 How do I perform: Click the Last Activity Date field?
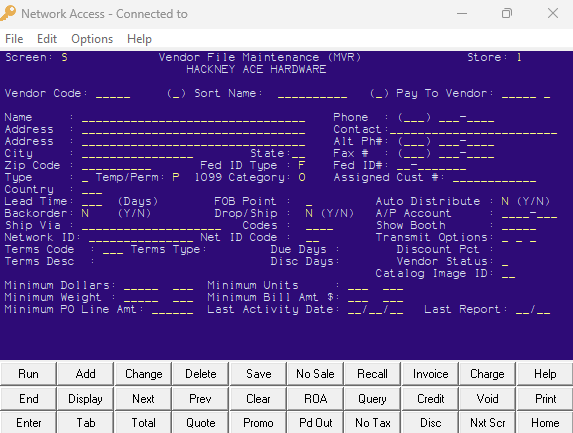[376, 310]
